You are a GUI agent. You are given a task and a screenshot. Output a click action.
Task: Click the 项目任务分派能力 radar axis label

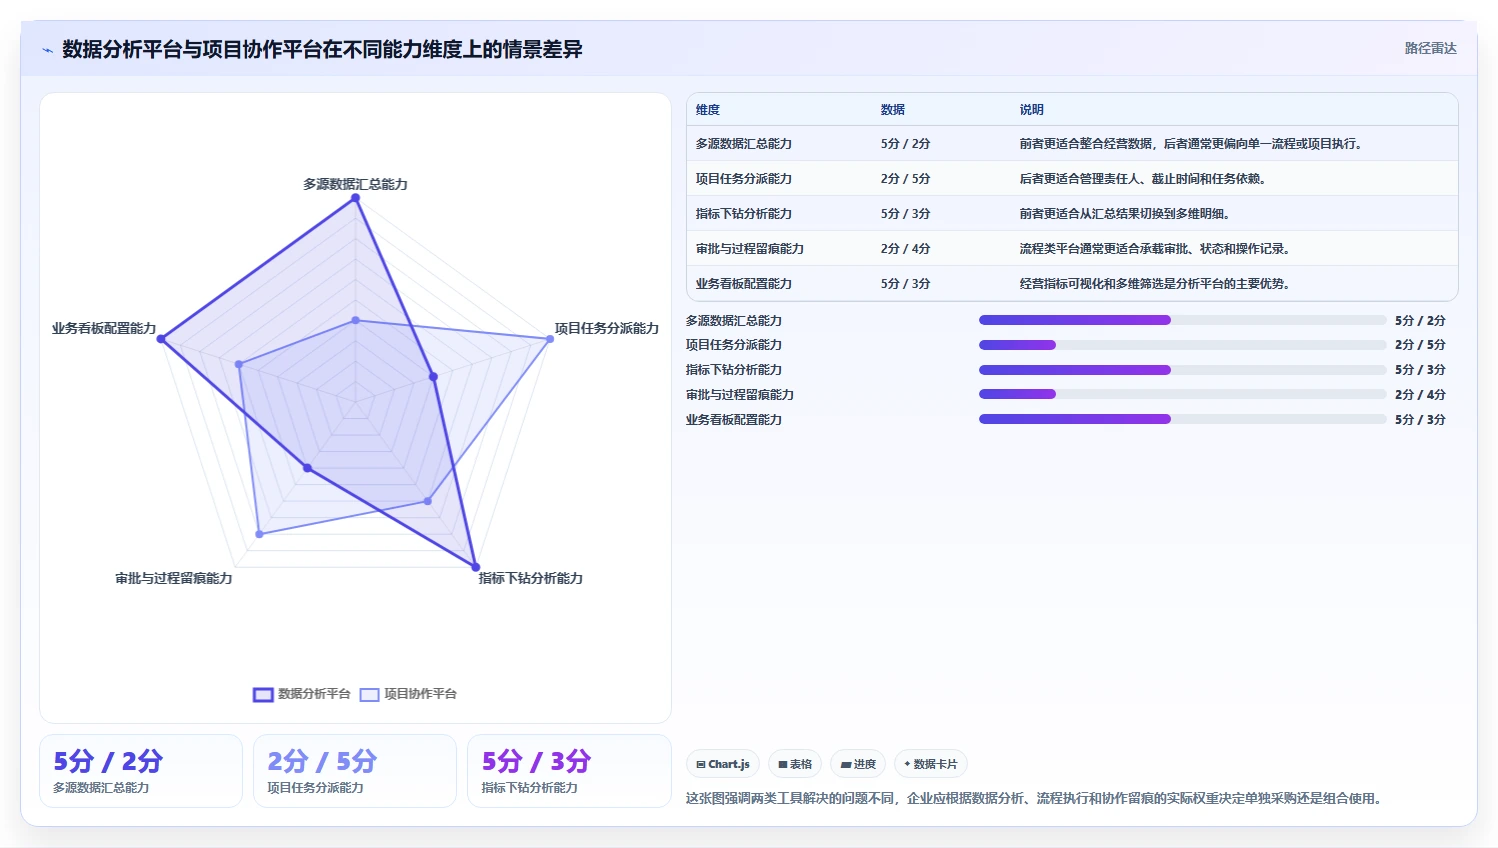point(607,329)
